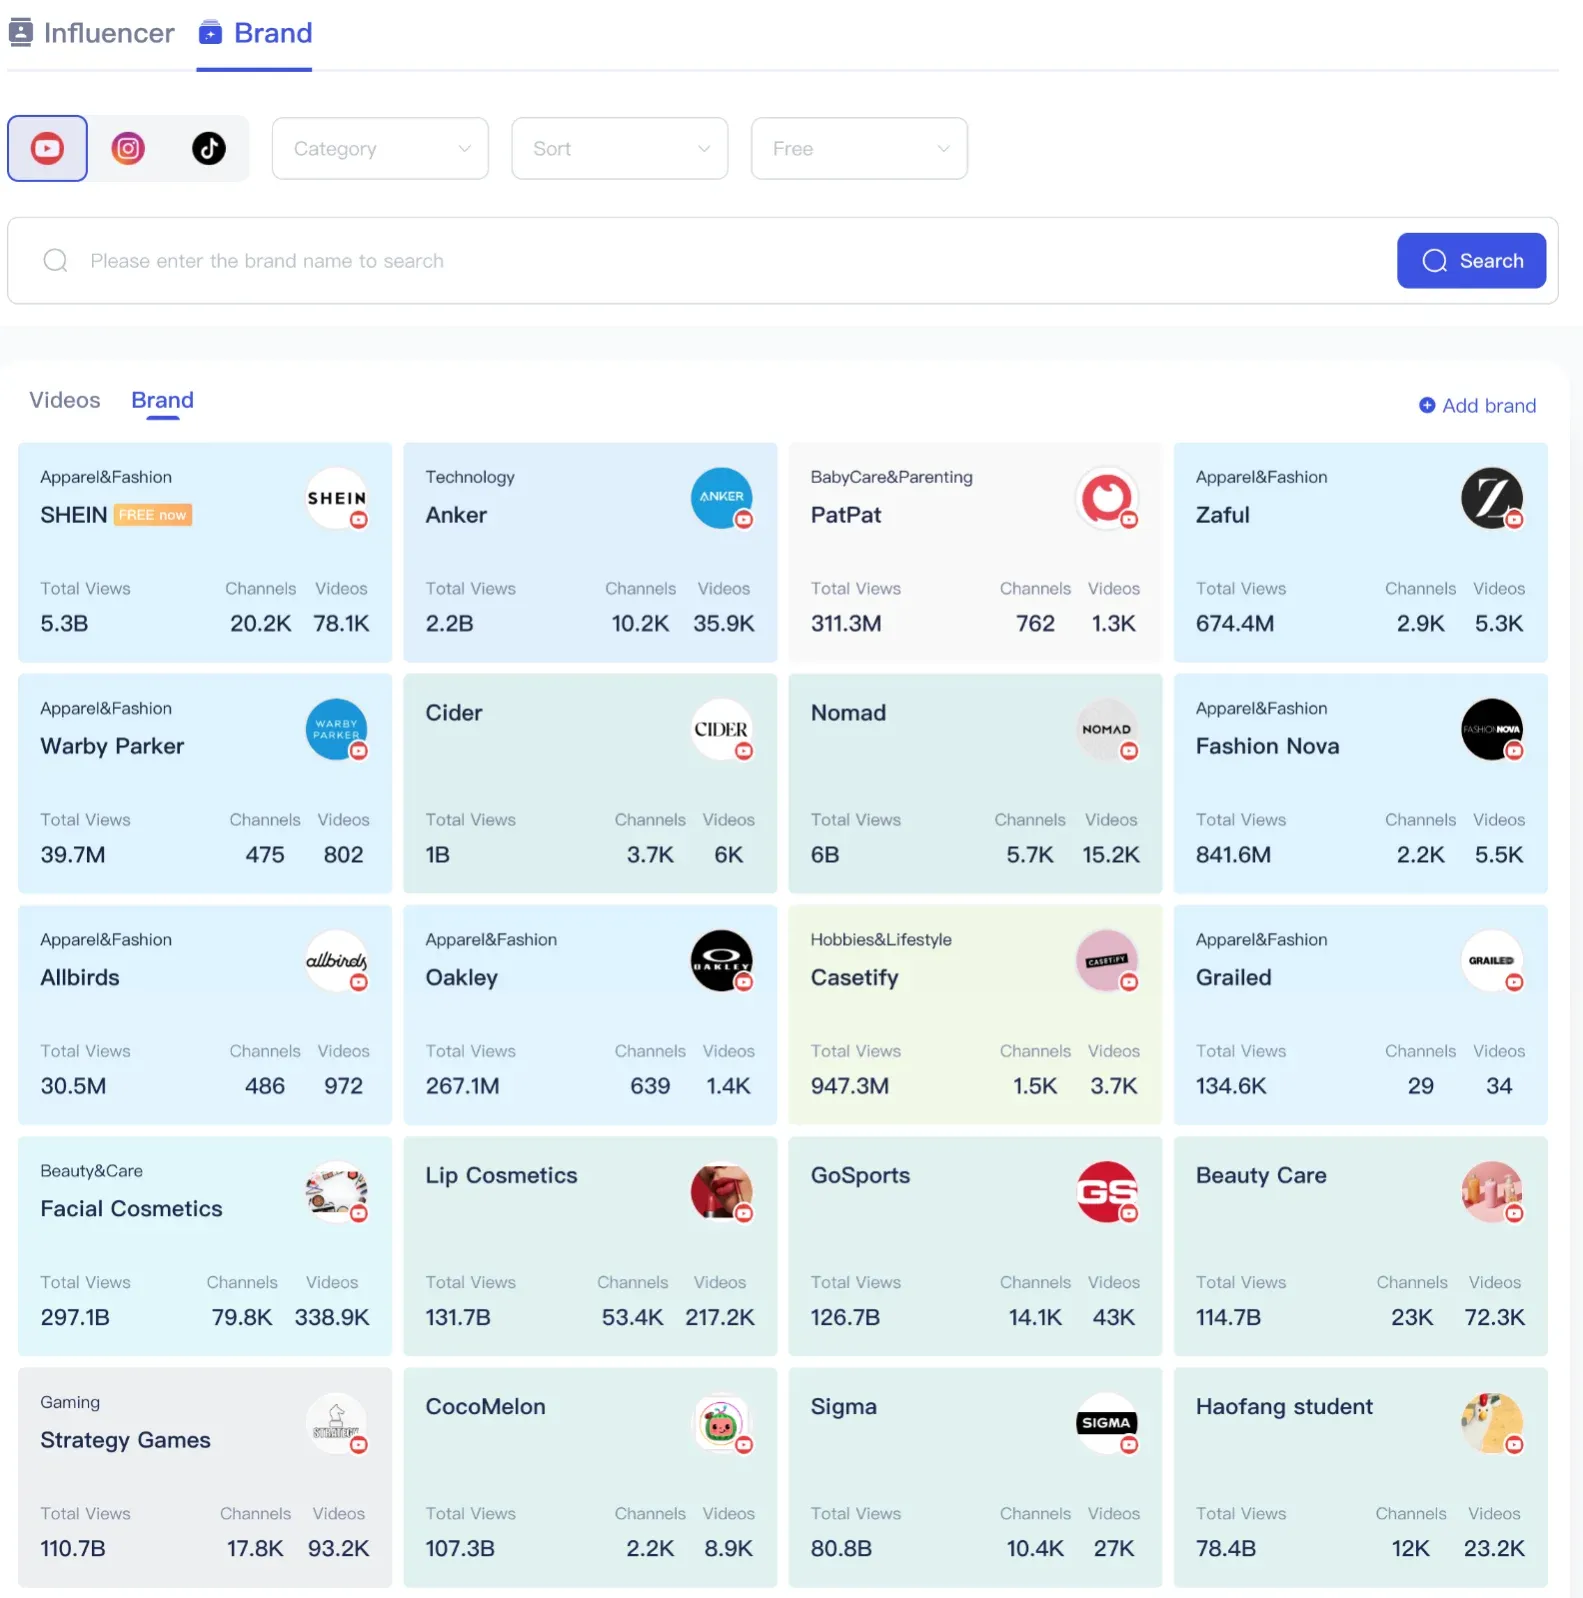This screenshot has height=1598, width=1583.
Task: Click the Haofang student brand name
Action: click(x=1284, y=1406)
